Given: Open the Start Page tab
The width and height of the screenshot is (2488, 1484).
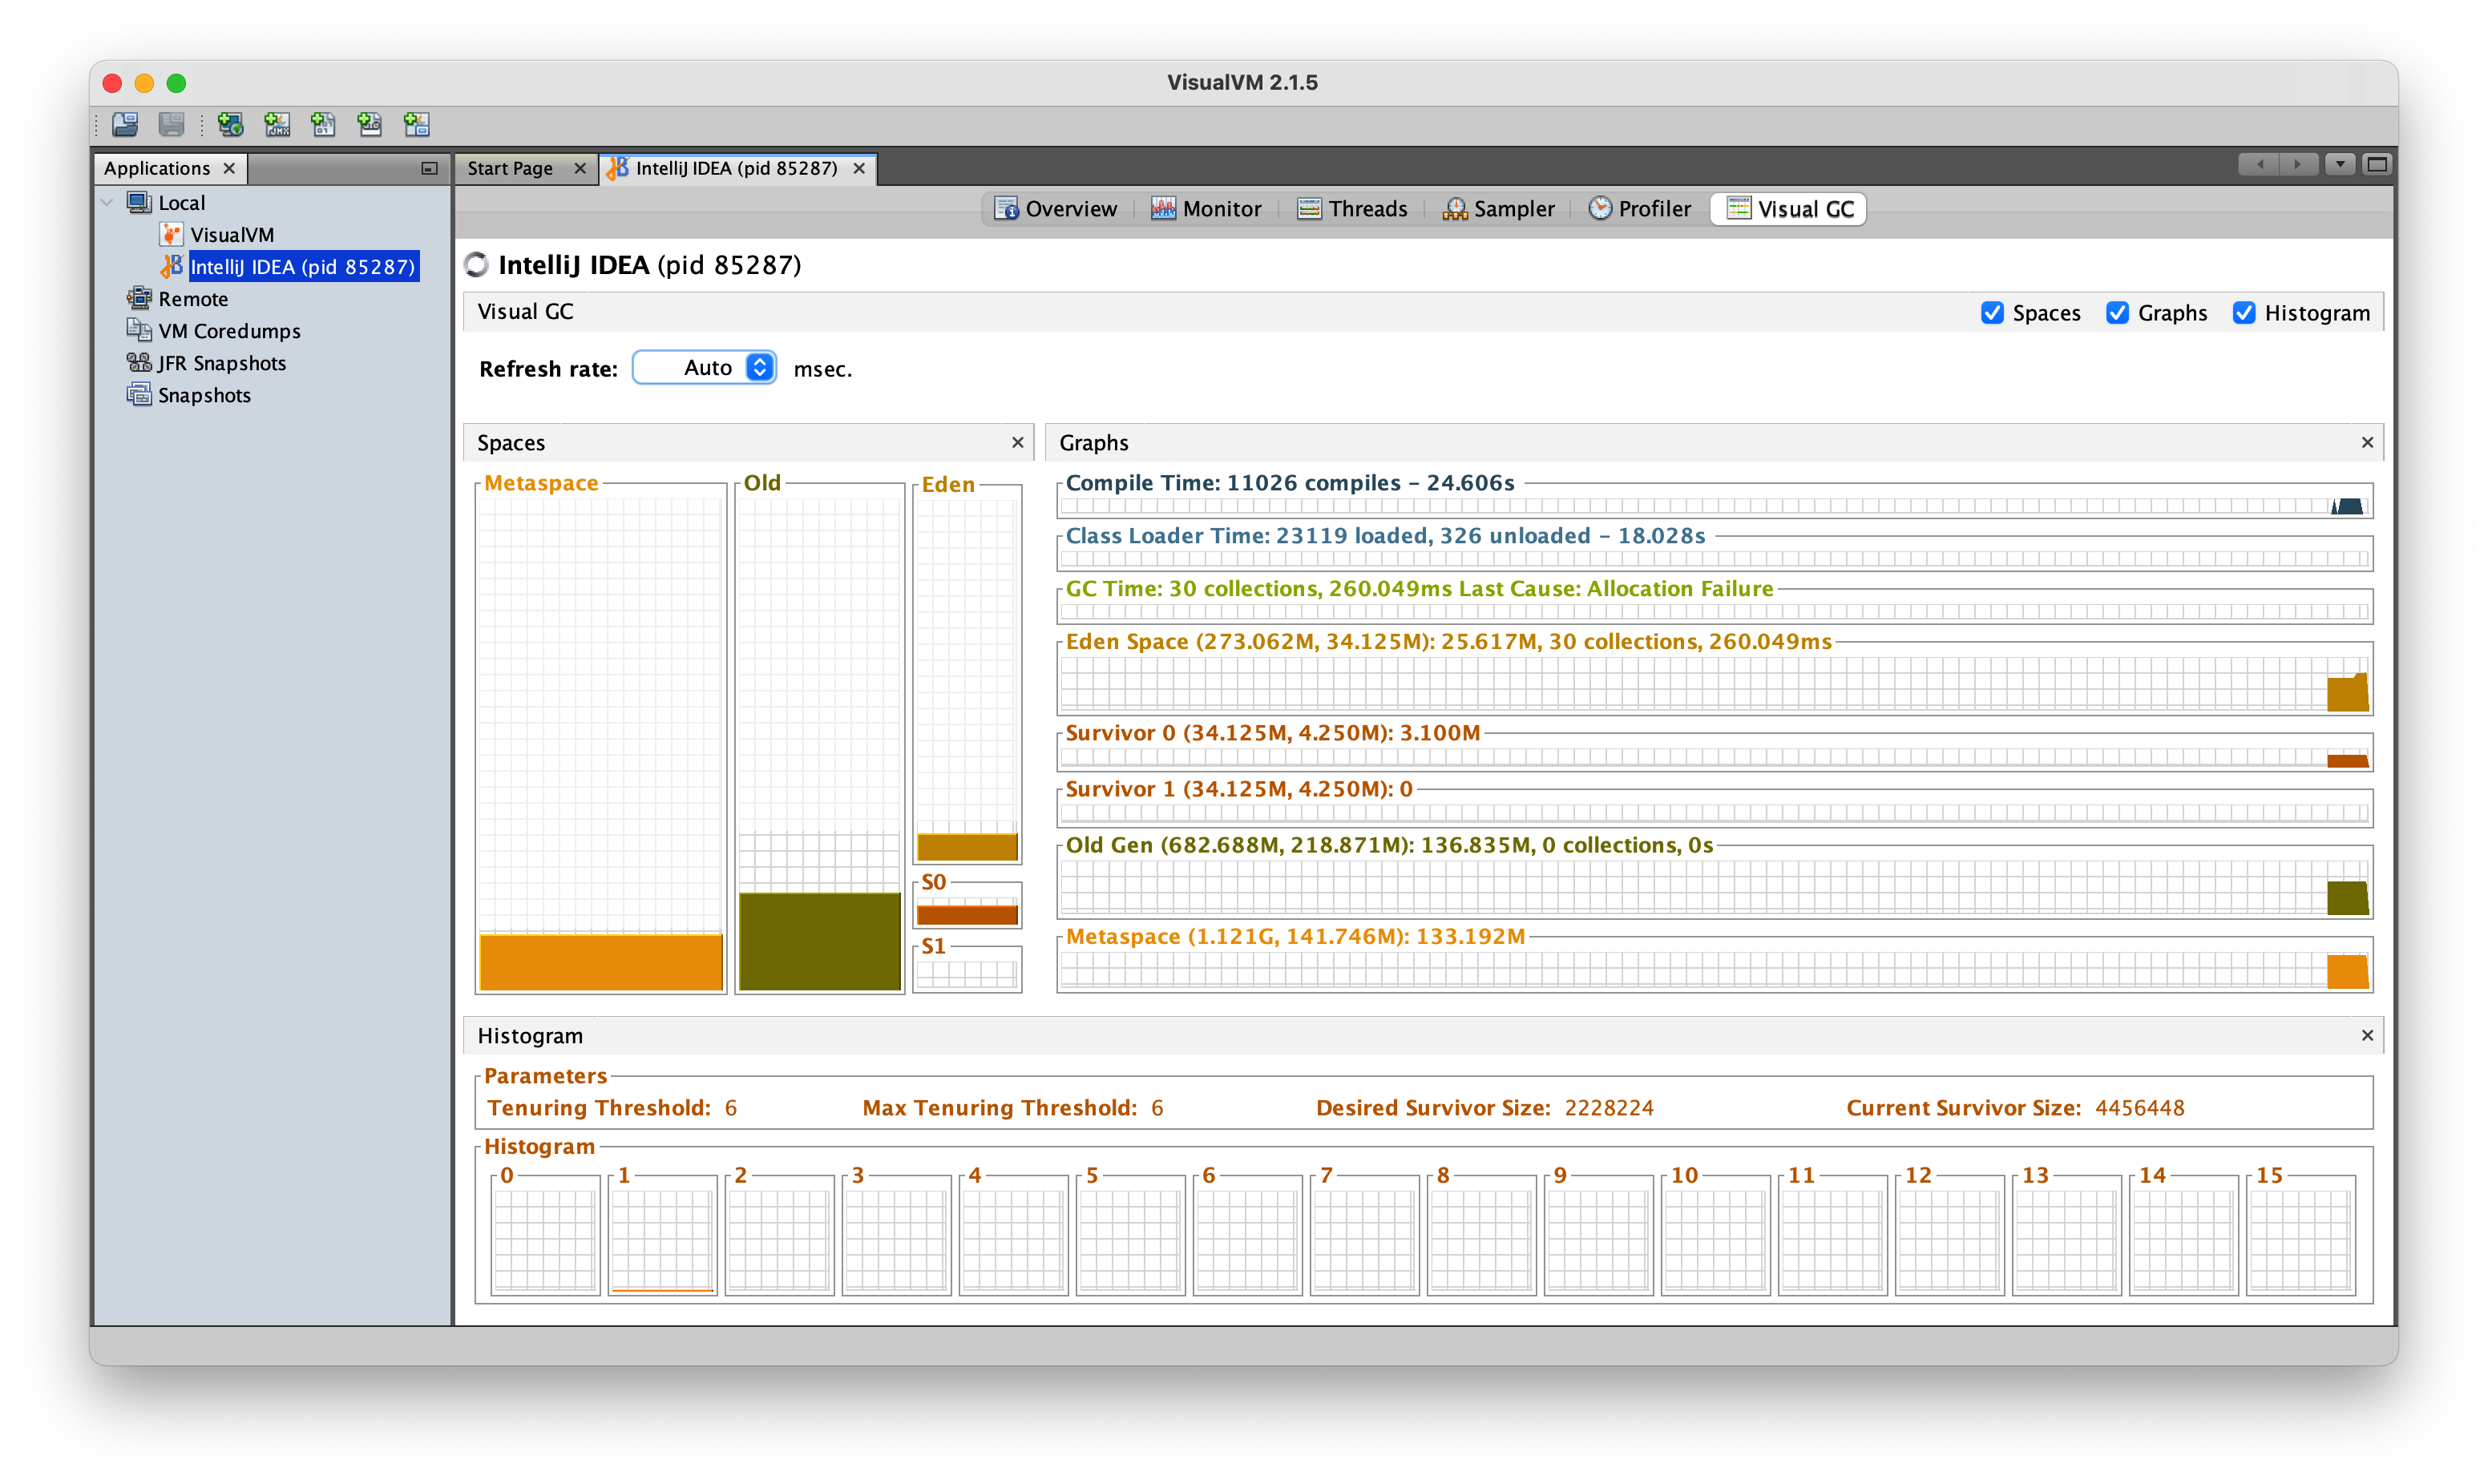Looking at the screenshot, I should 510,168.
